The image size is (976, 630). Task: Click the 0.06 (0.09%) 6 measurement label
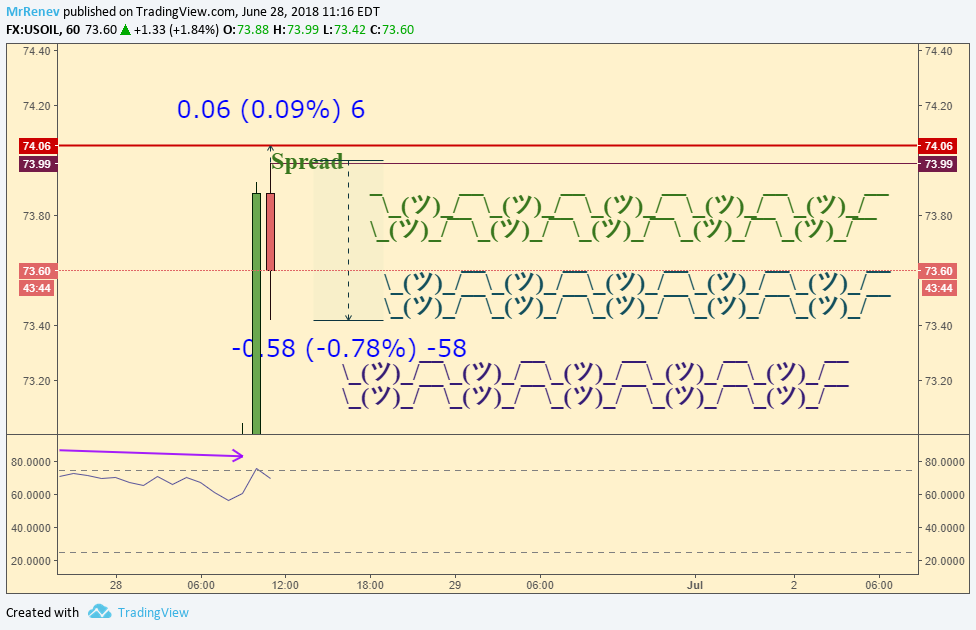point(271,109)
